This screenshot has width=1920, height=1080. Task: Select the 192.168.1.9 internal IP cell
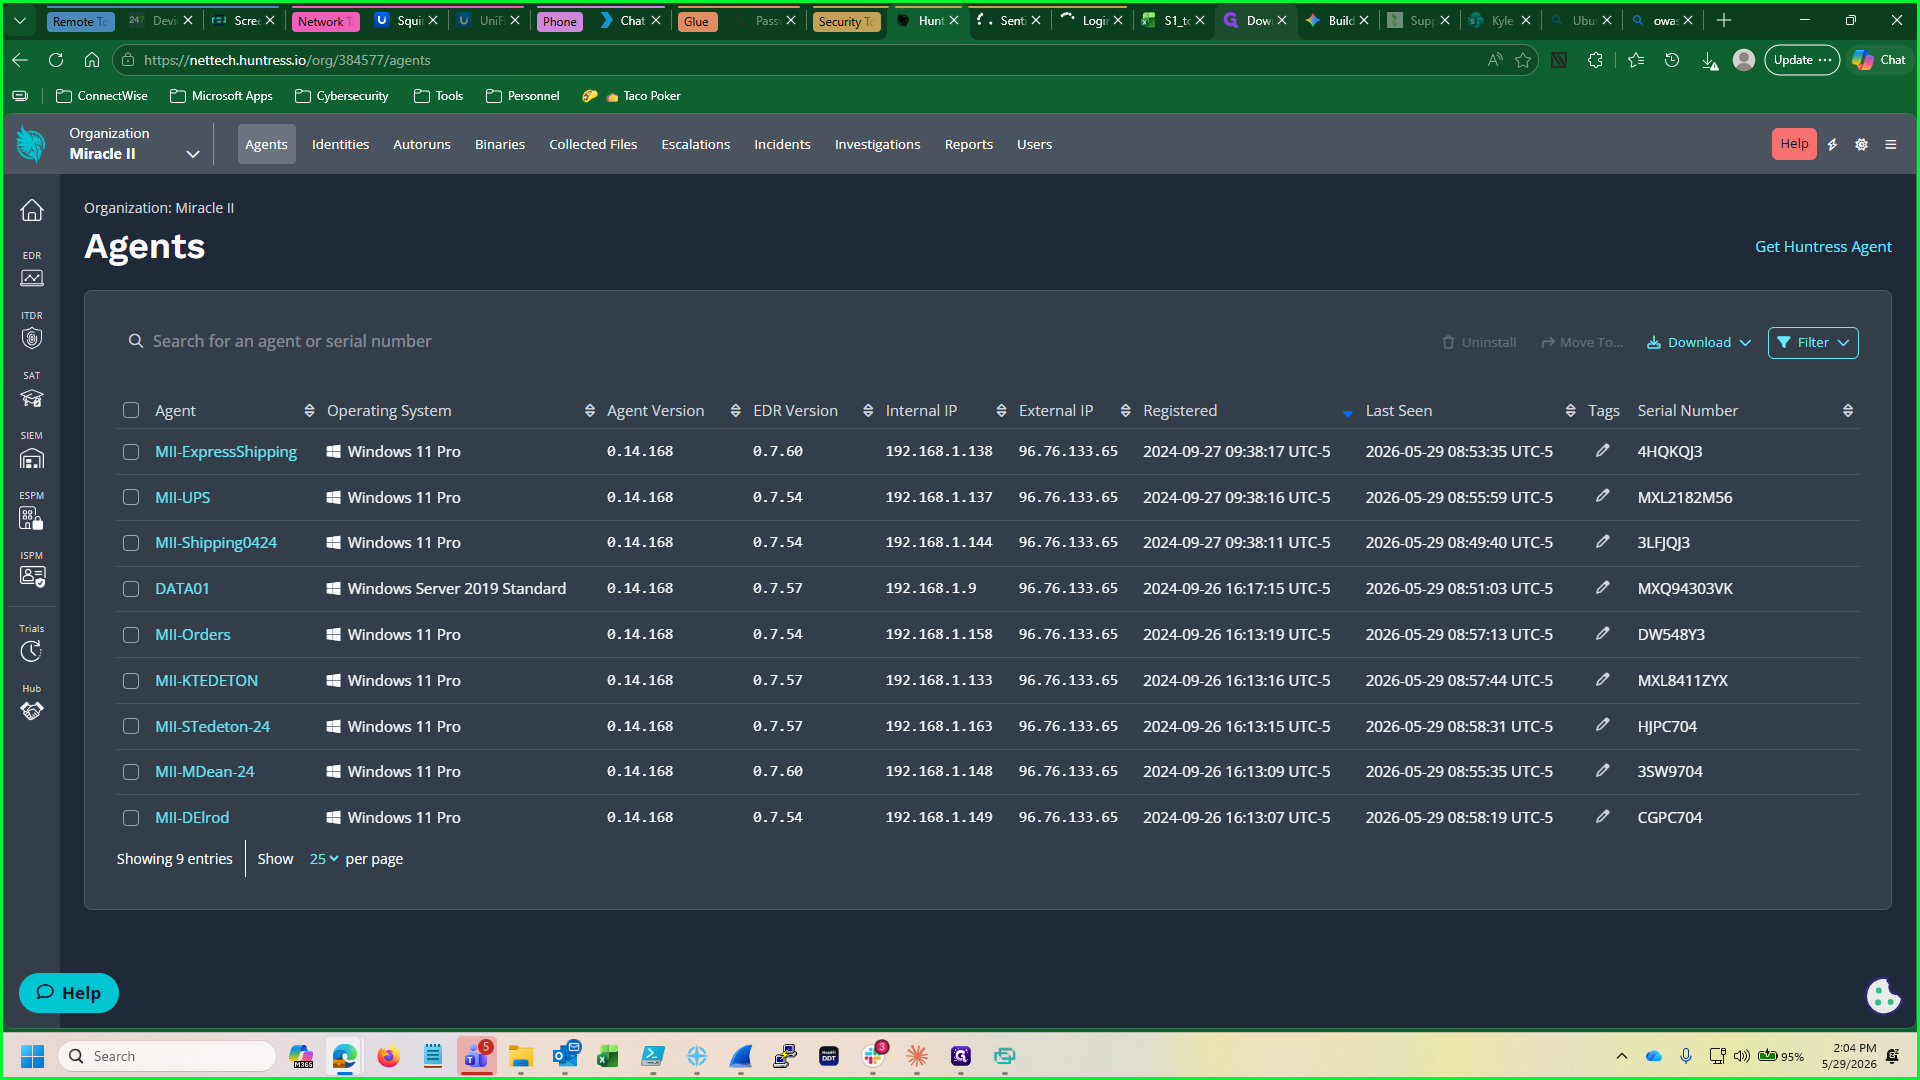(x=930, y=588)
